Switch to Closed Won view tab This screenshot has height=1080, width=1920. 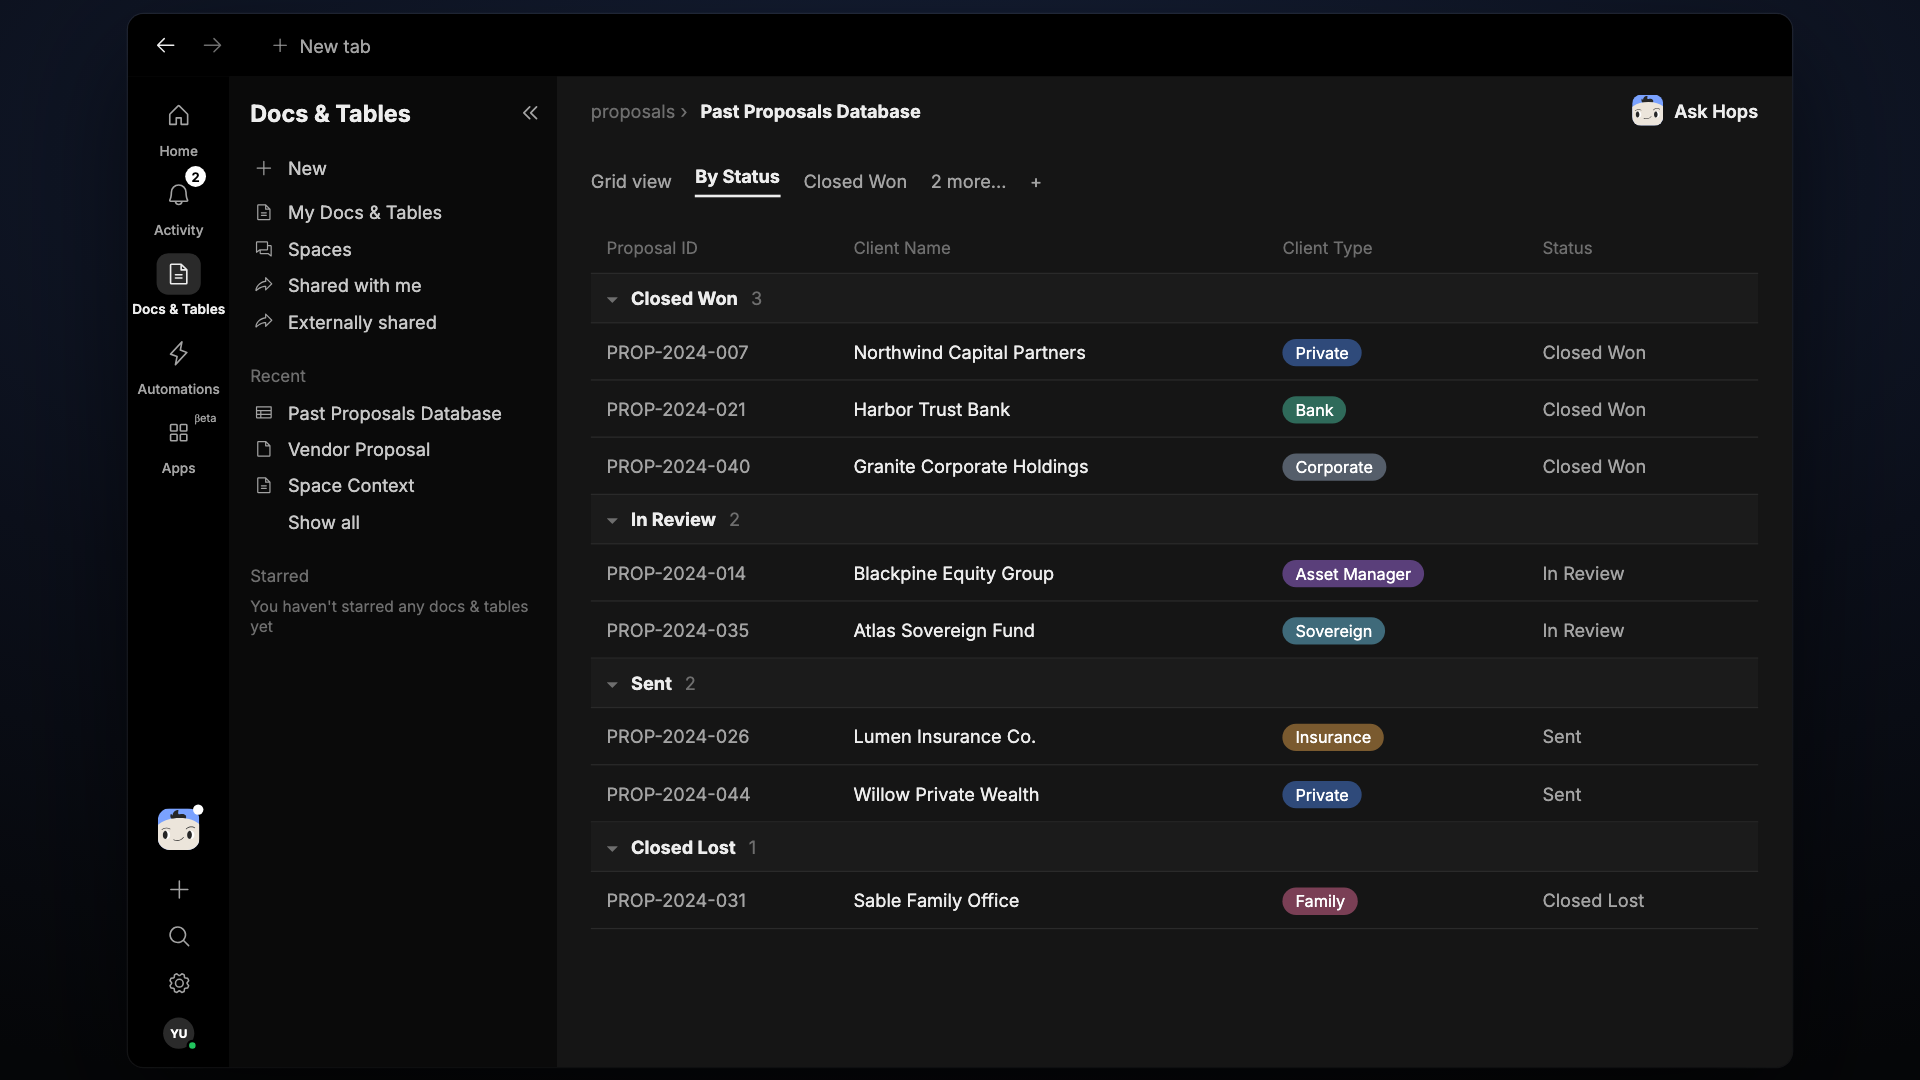(x=855, y=181)
